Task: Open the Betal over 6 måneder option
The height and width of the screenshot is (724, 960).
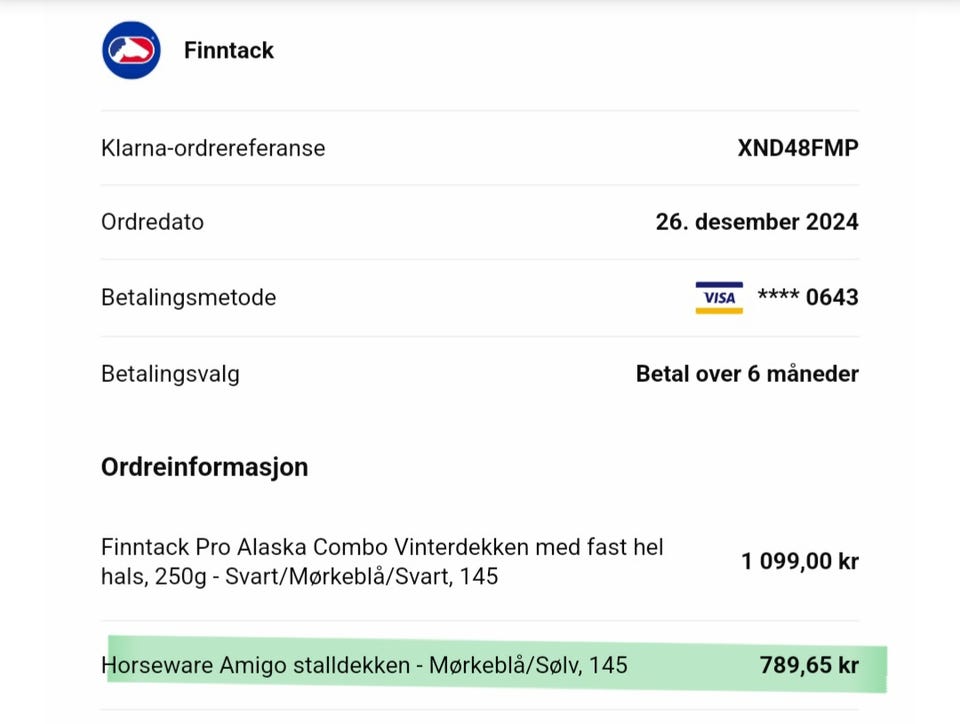Action: click(747, 374)
